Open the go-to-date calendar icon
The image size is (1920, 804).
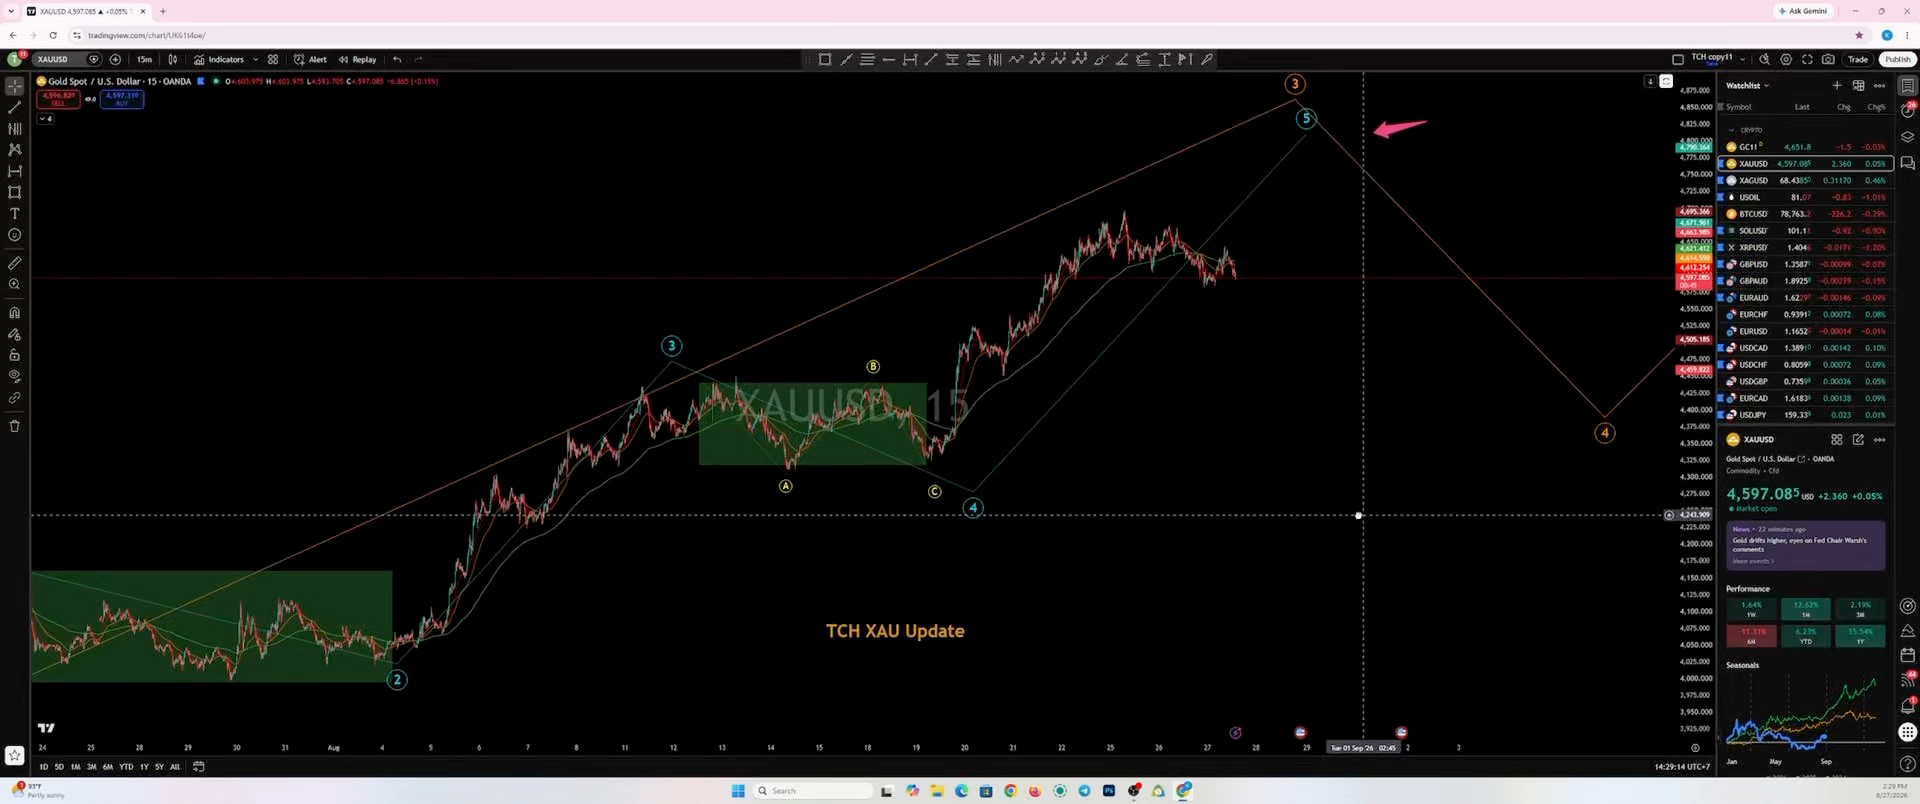(x=199, y=767)
